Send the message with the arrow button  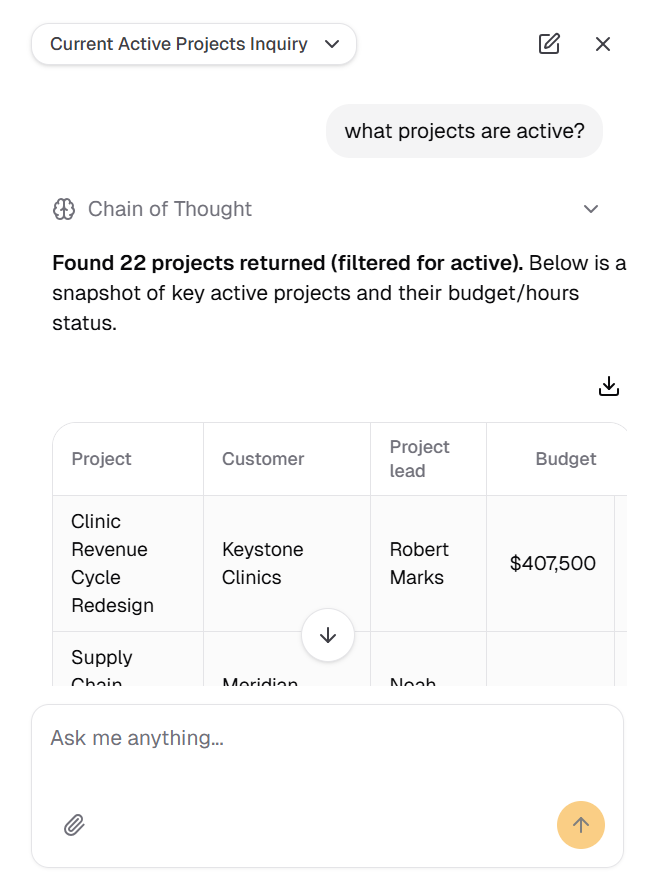click(581, 825)
